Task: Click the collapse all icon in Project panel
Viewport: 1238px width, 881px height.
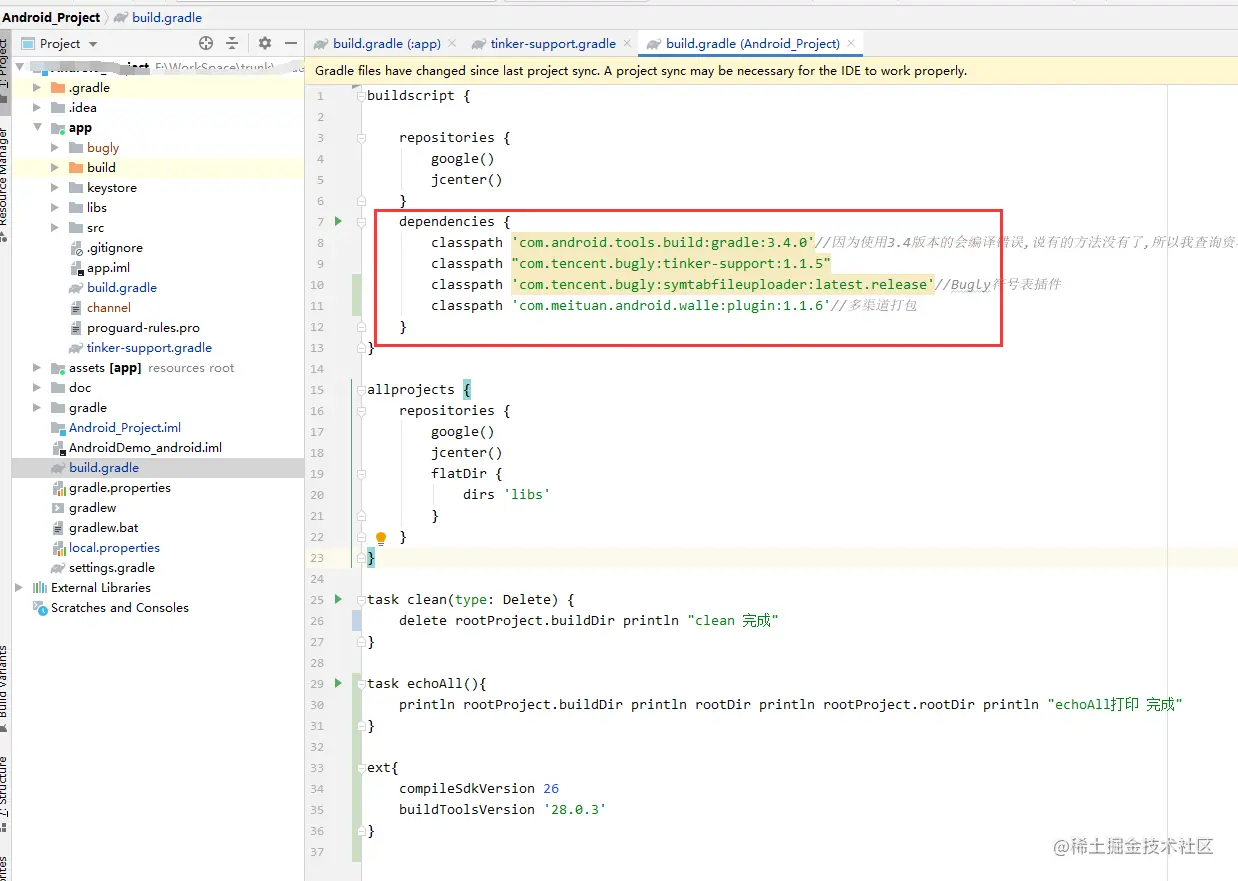Action: [232, 43]
